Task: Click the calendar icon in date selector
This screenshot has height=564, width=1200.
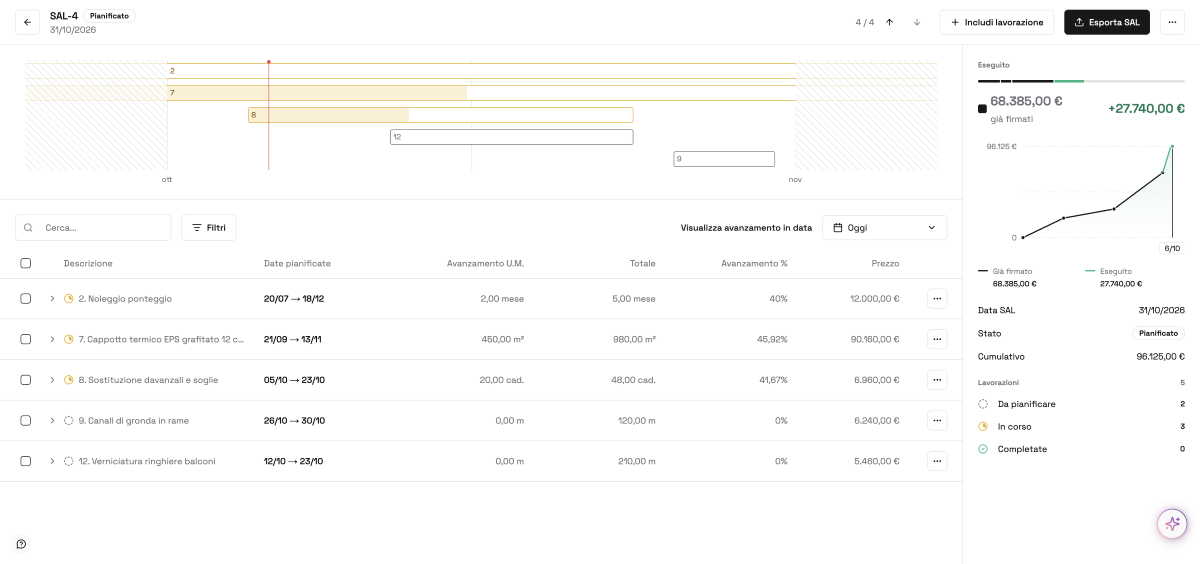Action: coord(838,228)
